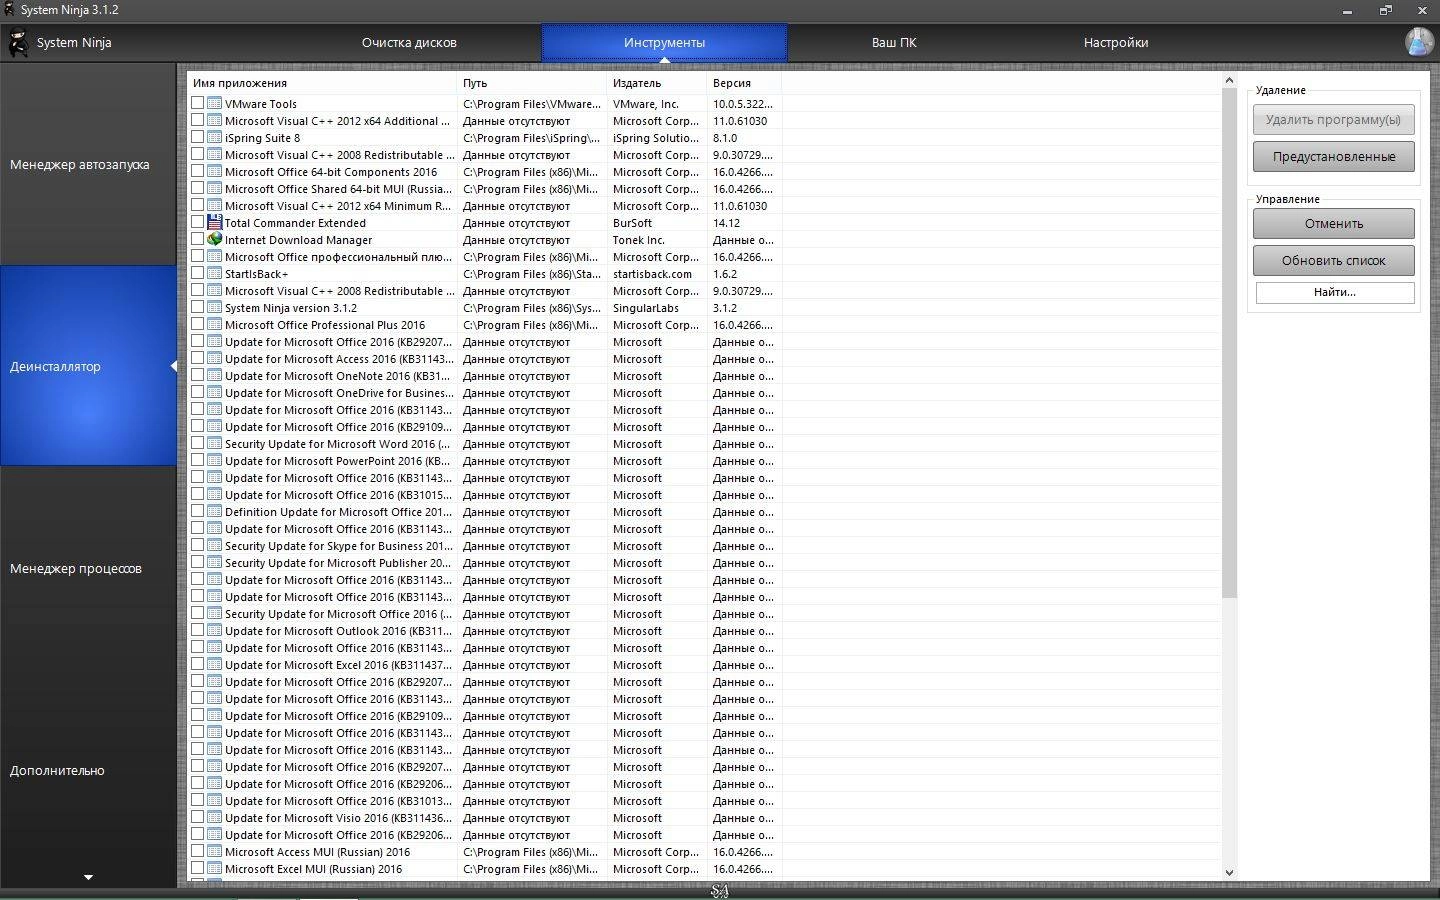Click the list scrollbar up arrow

[x=1229, y=80]
